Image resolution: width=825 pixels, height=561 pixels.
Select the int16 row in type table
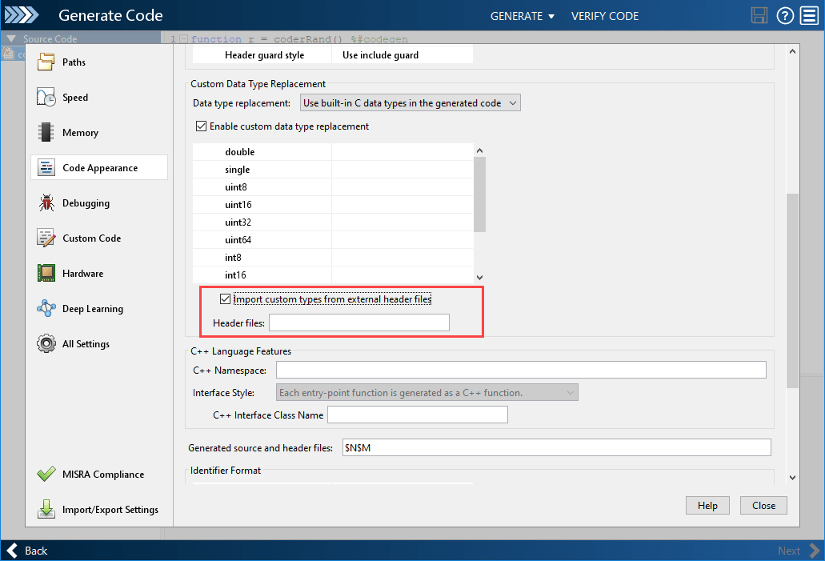click(333, 275)
